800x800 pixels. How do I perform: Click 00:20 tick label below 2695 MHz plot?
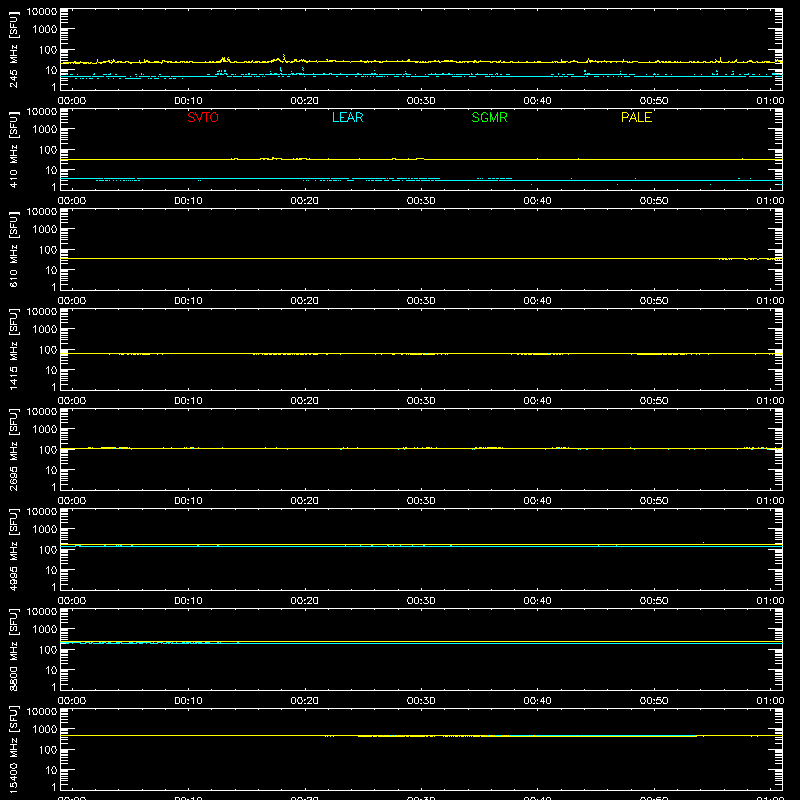[305, 501]
